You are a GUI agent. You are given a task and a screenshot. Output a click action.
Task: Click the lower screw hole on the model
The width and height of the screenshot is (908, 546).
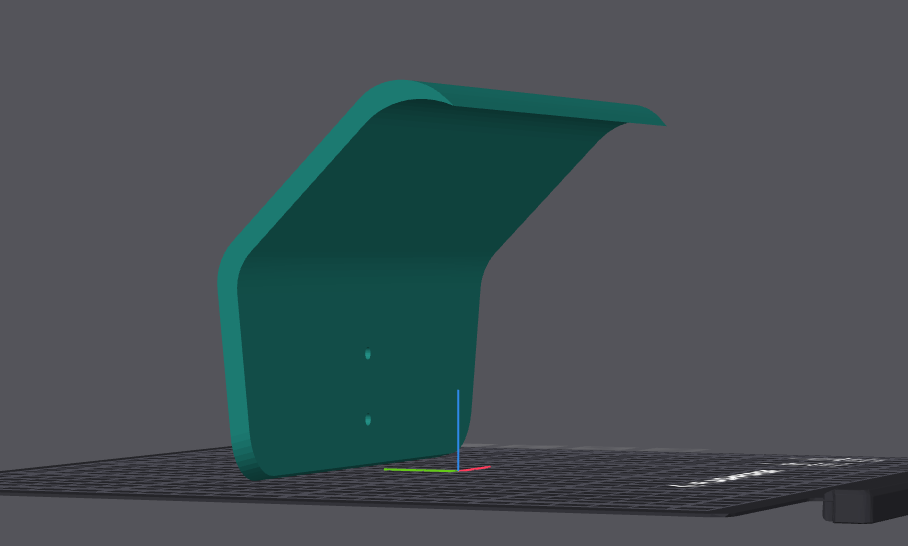tap(368, 420)
